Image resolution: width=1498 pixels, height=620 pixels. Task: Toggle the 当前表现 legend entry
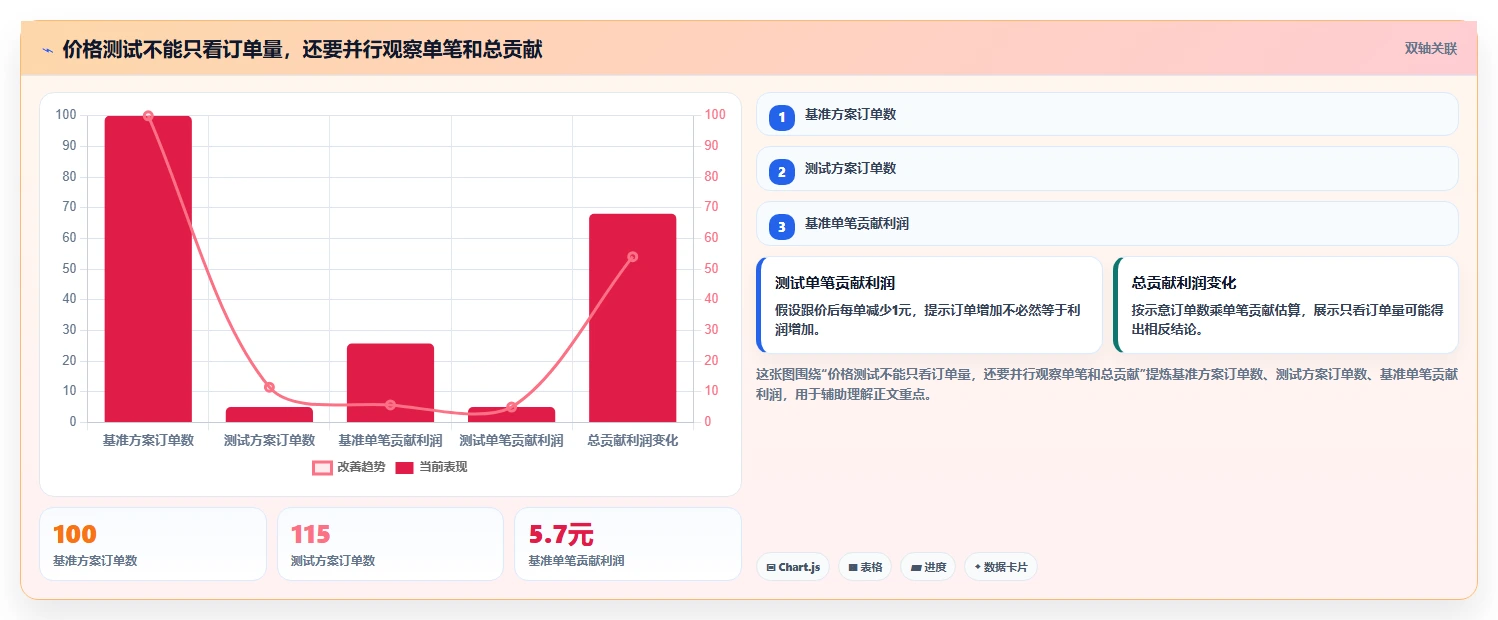tap(431, 467)
